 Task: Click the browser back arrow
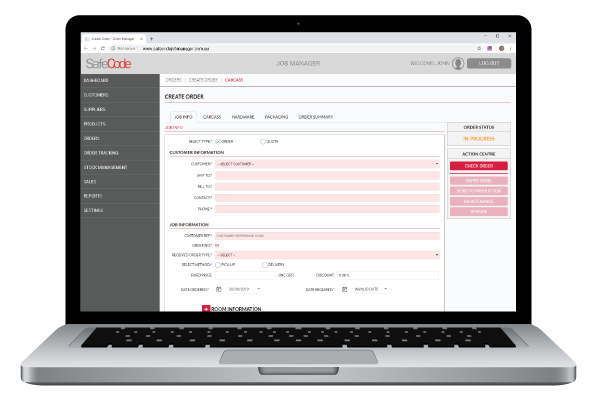pos(86,49)
